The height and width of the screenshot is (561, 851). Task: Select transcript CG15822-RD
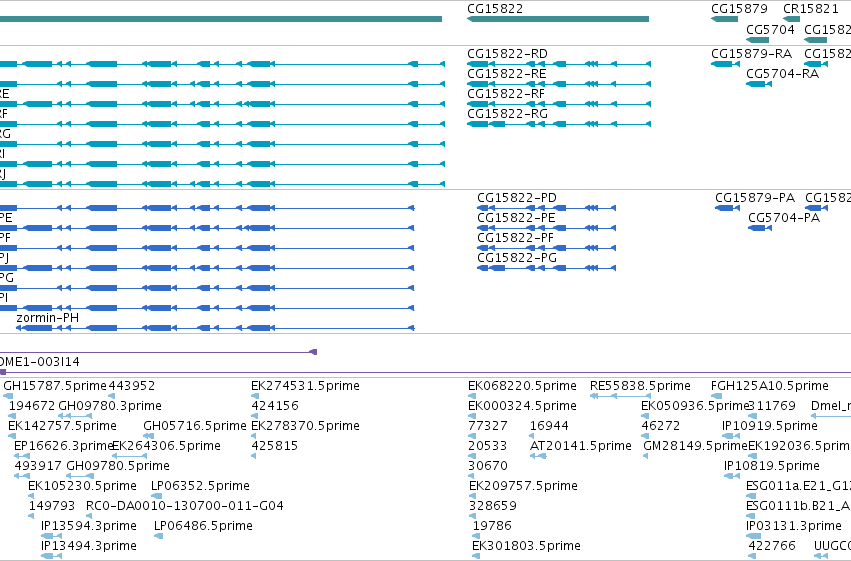click(x=559, y=64)
